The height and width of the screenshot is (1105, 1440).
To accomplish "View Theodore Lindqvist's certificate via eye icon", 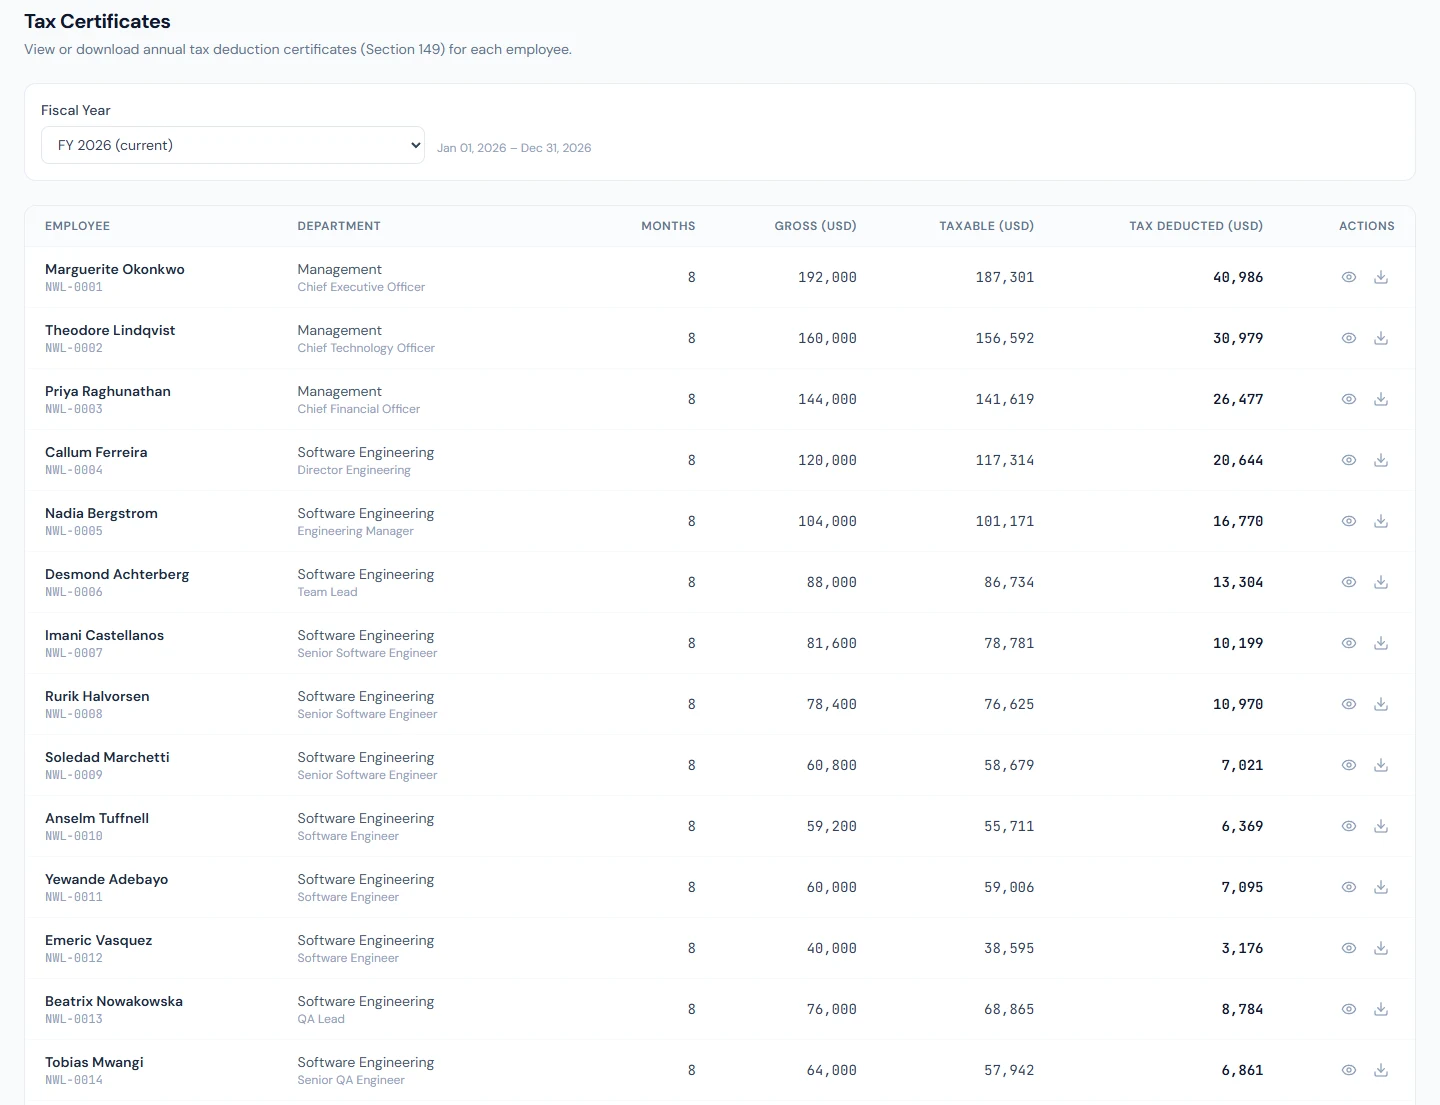I will [1349, 338].
